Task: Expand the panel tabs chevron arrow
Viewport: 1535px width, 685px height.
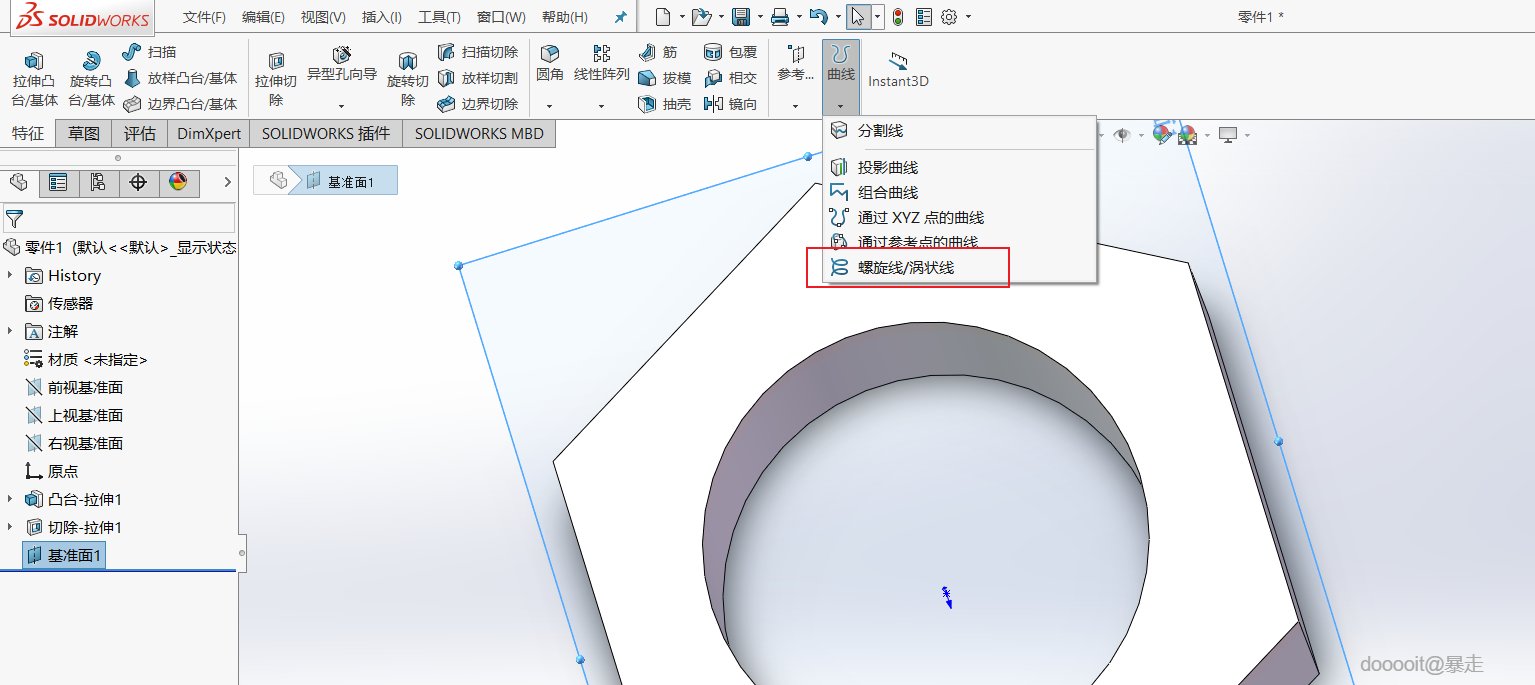Action: click(228, 182)
